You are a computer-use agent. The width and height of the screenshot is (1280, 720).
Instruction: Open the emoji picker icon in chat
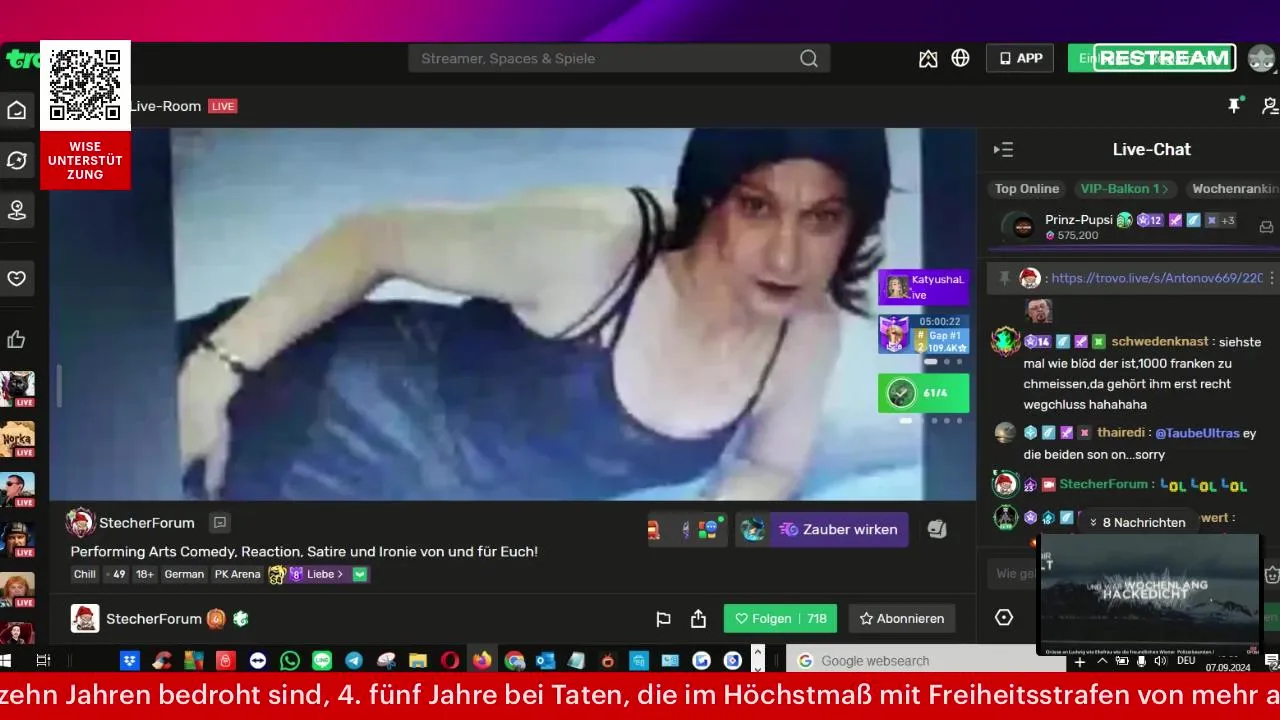pyautogui.click(x=1272, y=574)
